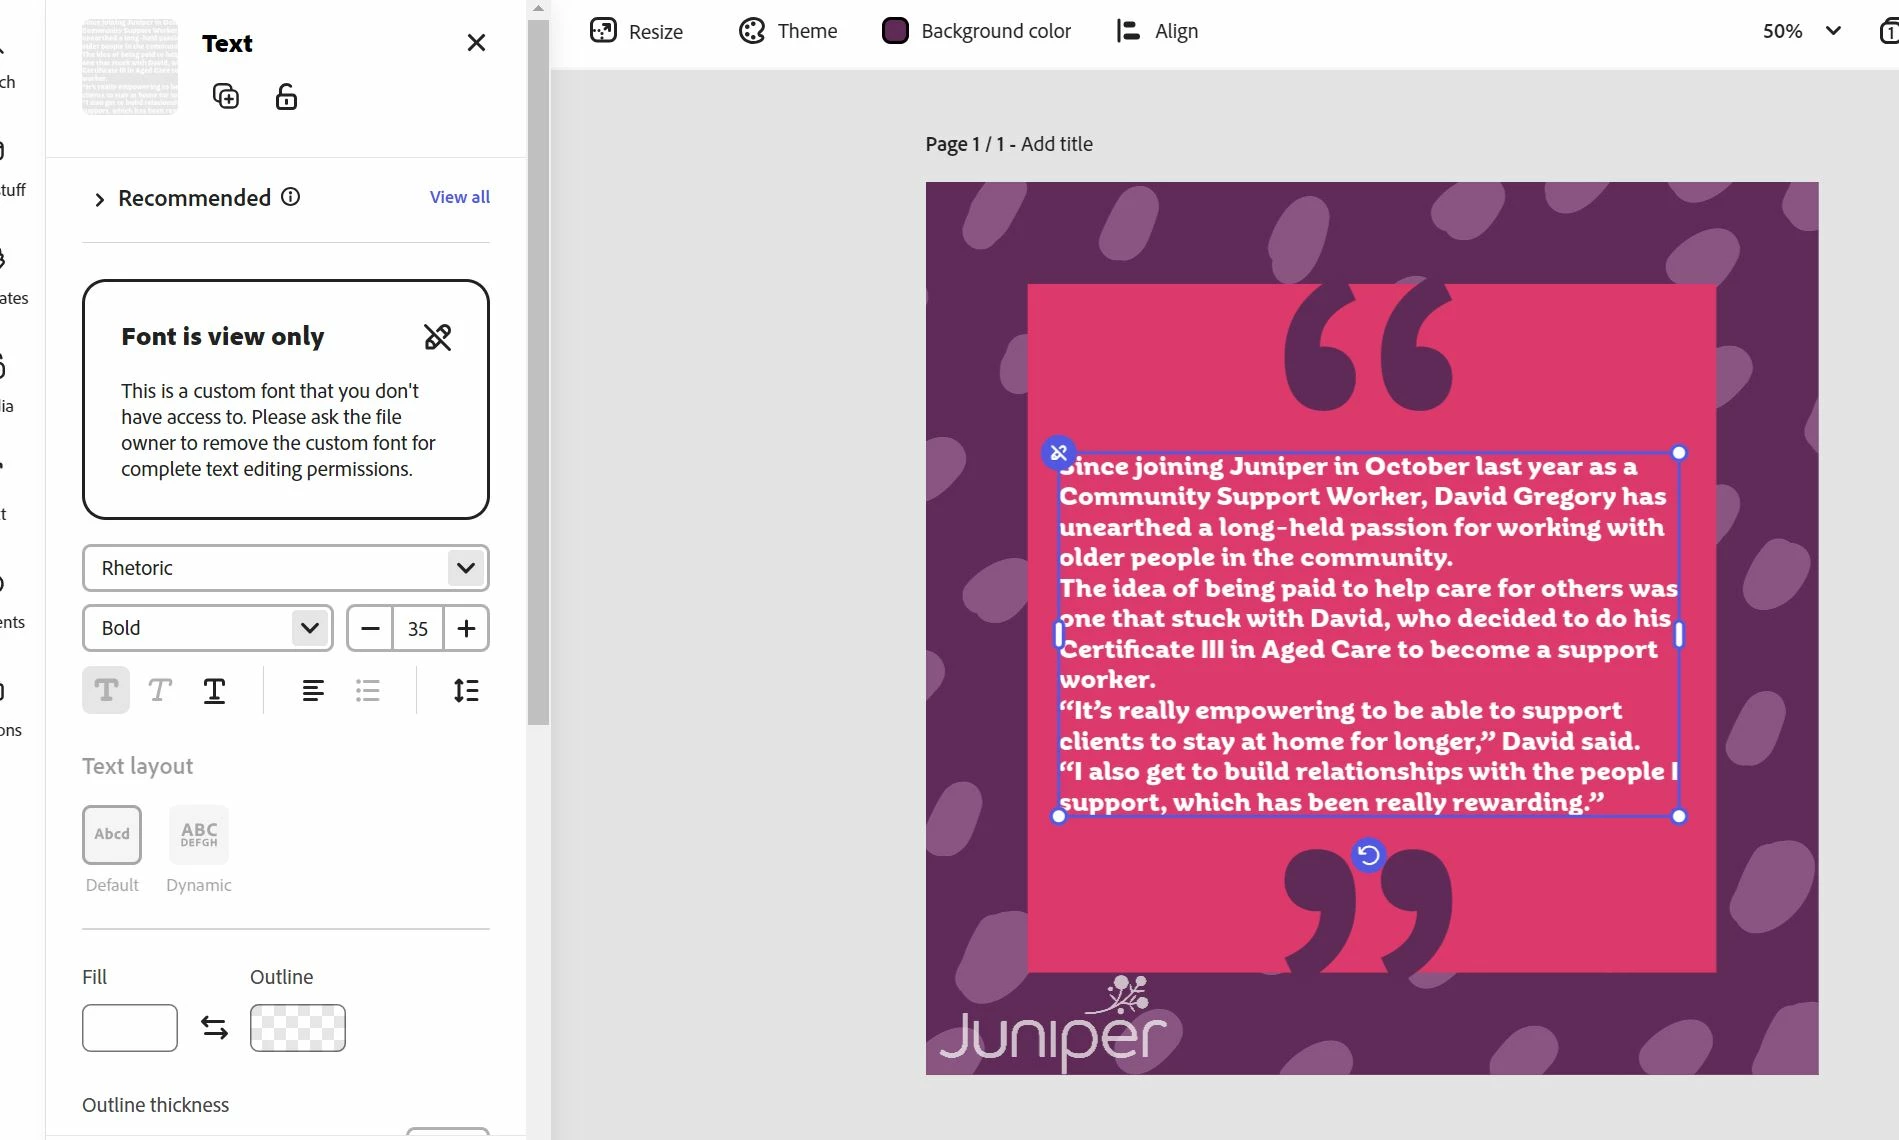Click Add title next to Page 1 / 1

click(1057, 144)
